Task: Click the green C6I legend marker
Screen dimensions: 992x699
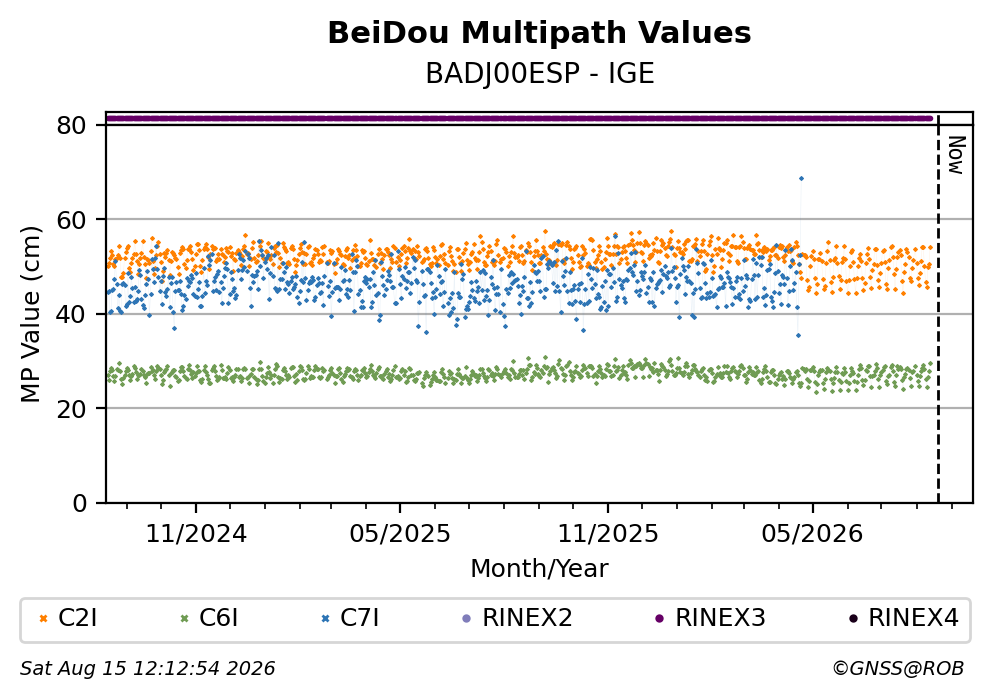Action: [185, 618]
